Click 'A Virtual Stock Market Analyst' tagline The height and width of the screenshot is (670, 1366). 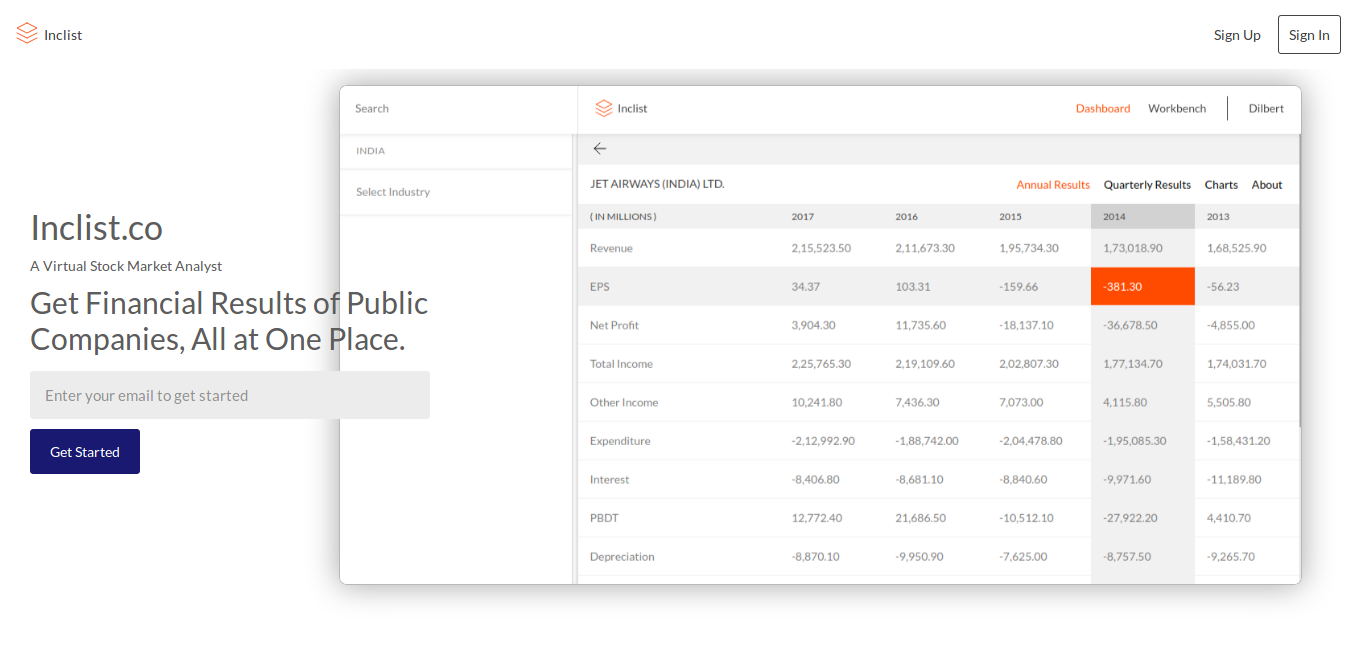(x=126, y=266)
